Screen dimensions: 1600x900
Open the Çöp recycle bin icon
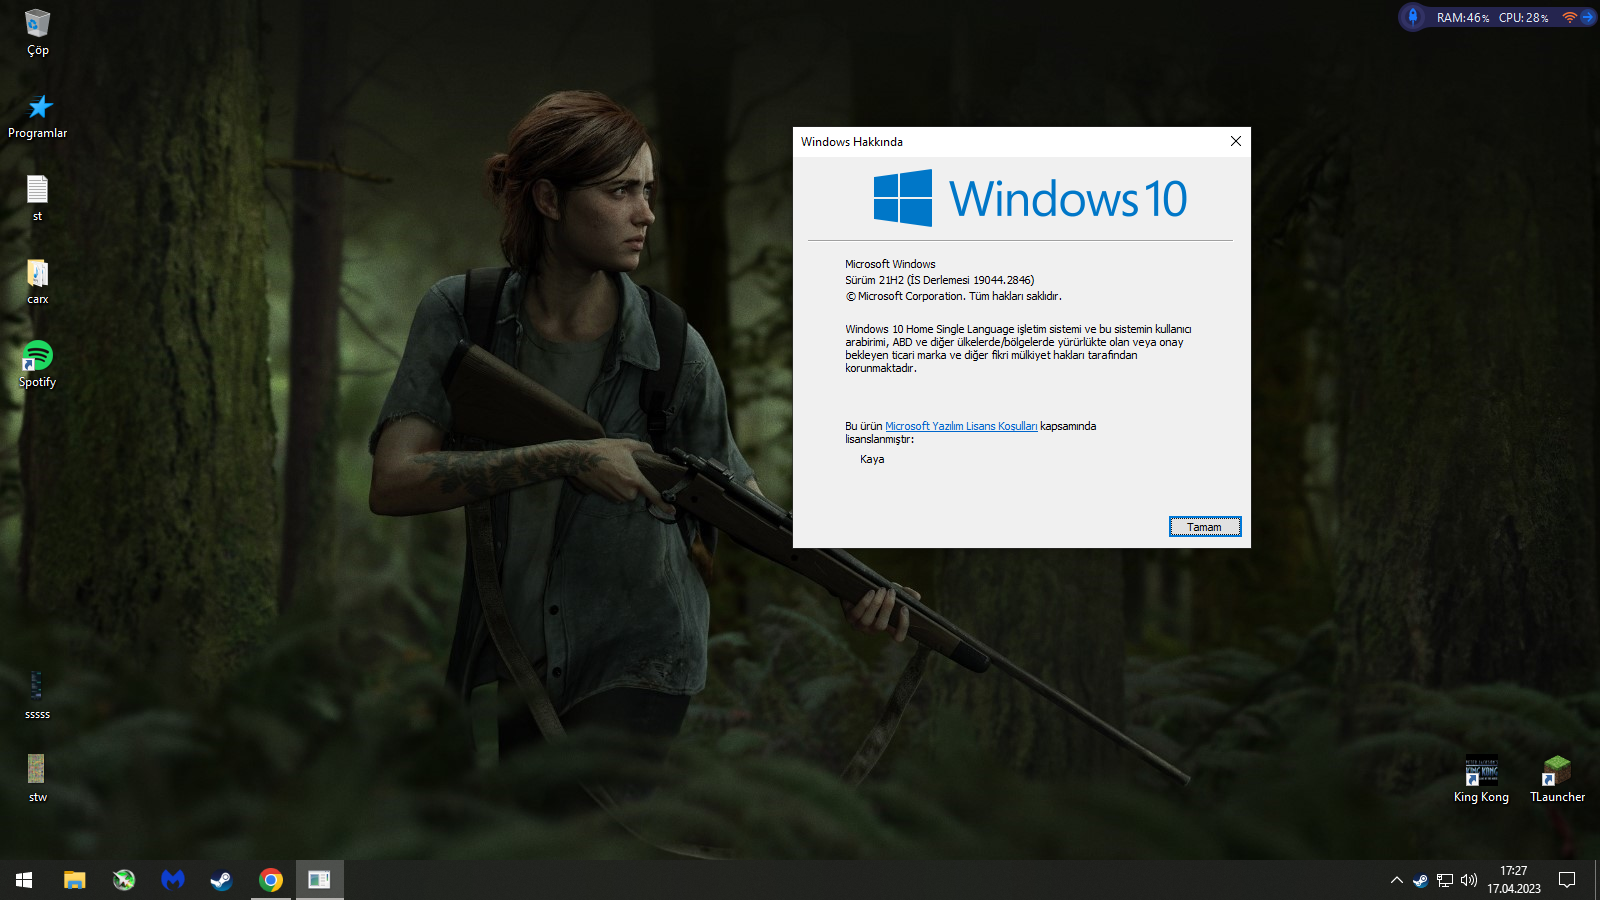(37, 32)
